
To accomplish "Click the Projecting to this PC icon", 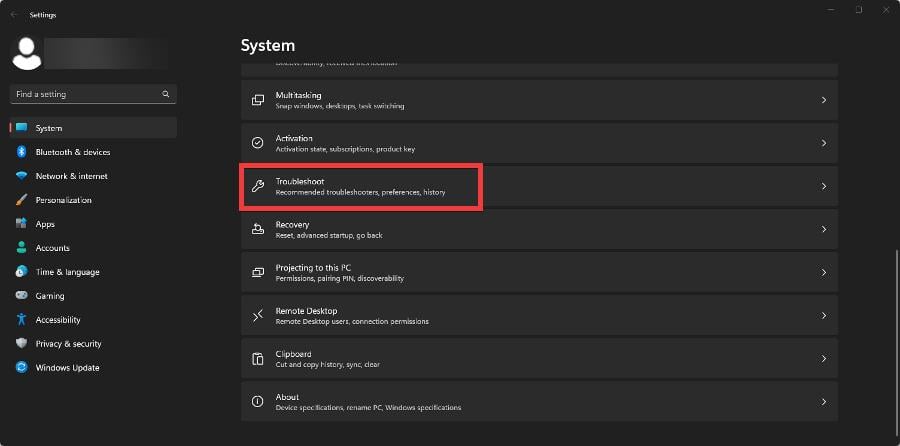I will point(257,272).
